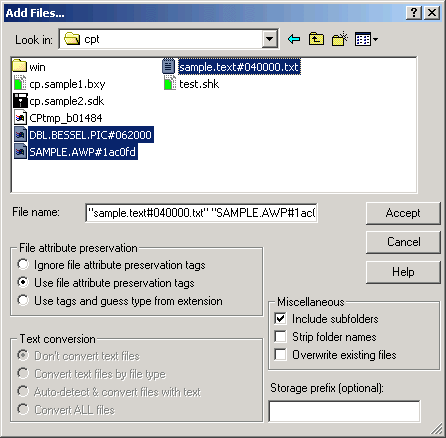Select Ignore file attribute preservation tags
This screenshot has height=438, width=446.
(23, 264)
